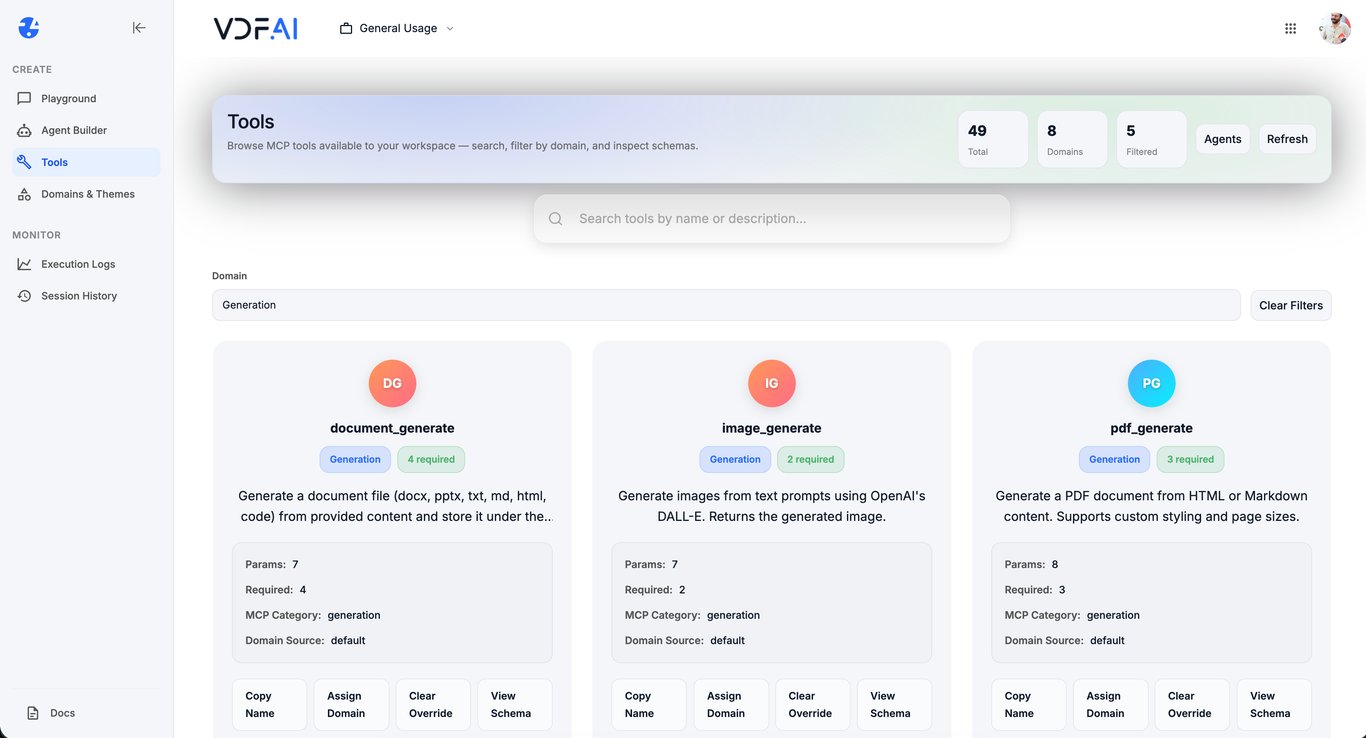Click the VDF AI logo
This screenshot has width=1366, height=738.
point(255,28)
